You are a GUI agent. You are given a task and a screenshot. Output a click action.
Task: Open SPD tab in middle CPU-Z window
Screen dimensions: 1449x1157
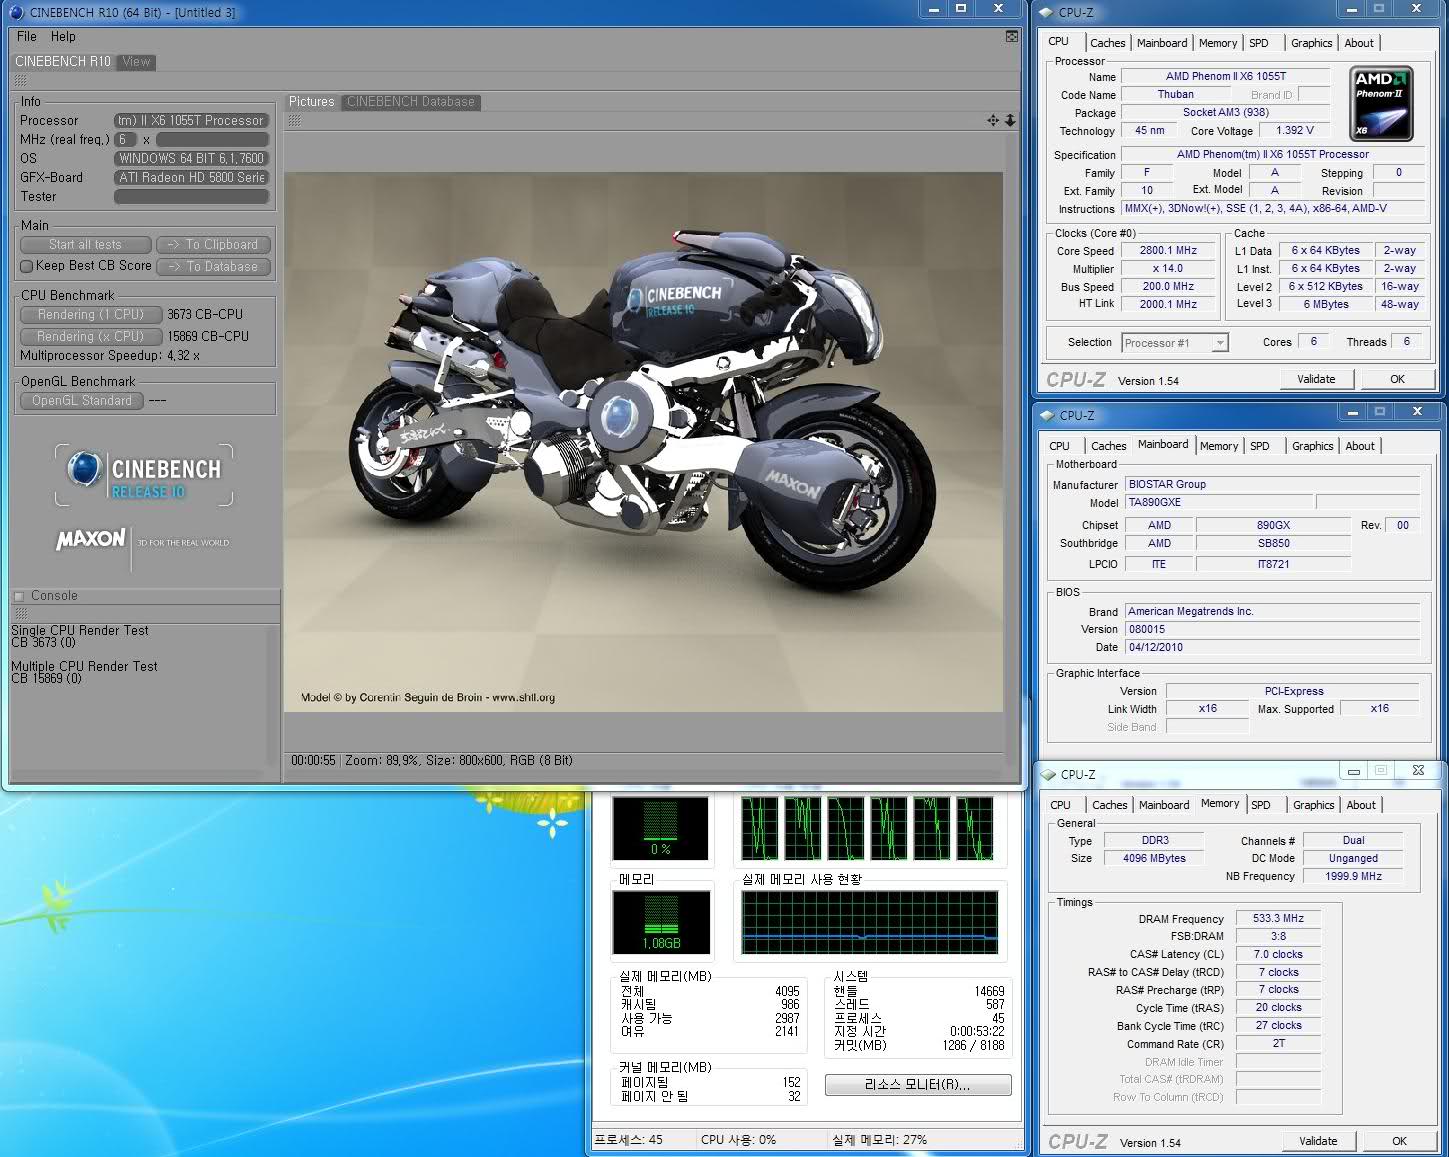[x=1259, y=446]
